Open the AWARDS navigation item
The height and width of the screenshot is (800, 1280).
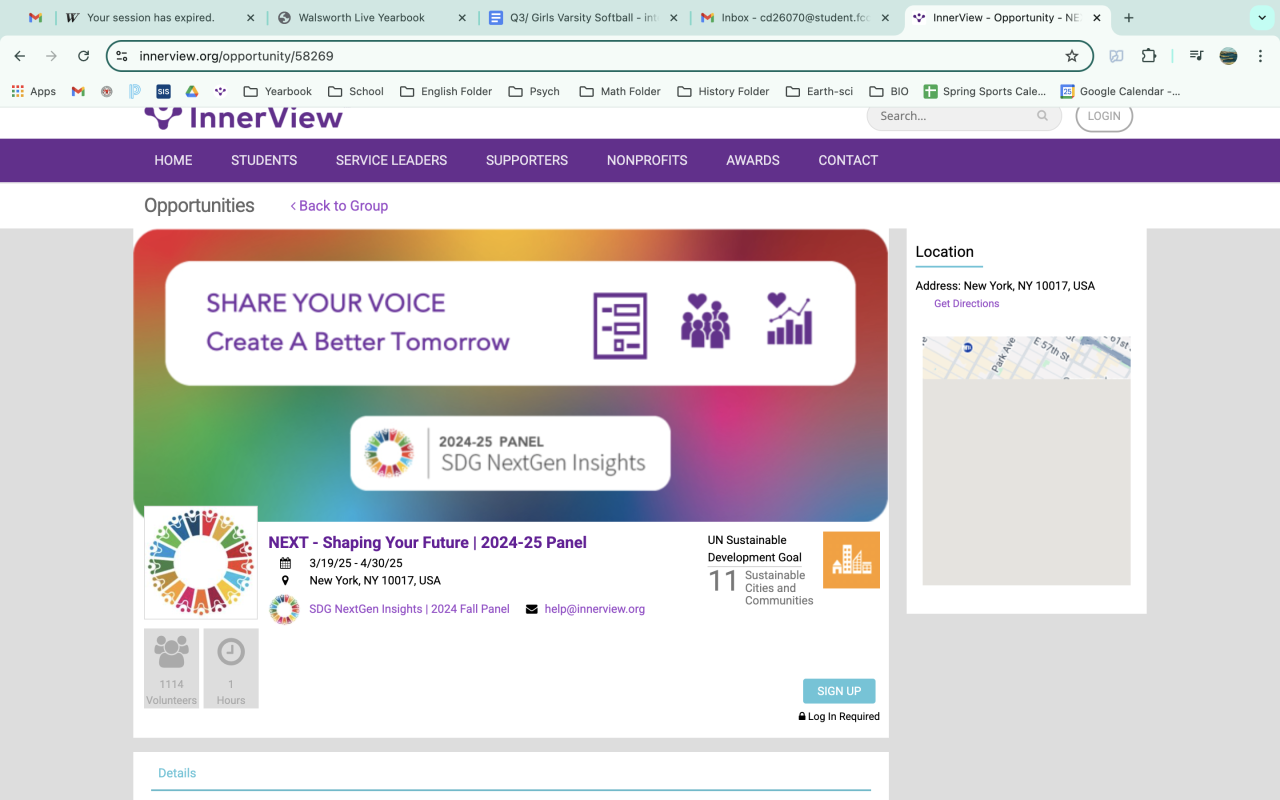(x=753, y=160)
